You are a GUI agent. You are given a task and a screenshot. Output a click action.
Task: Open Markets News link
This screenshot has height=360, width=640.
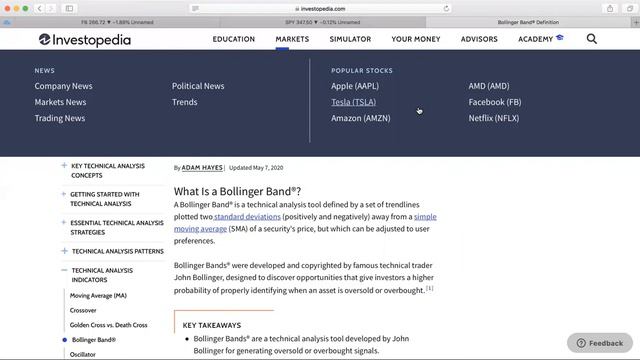[x=60, y=102]
